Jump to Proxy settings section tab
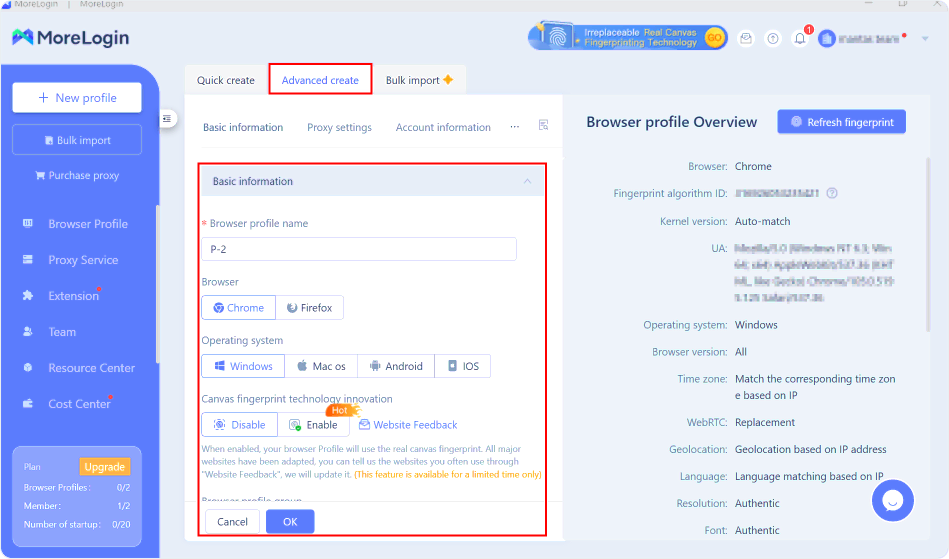 click(339, 127)
